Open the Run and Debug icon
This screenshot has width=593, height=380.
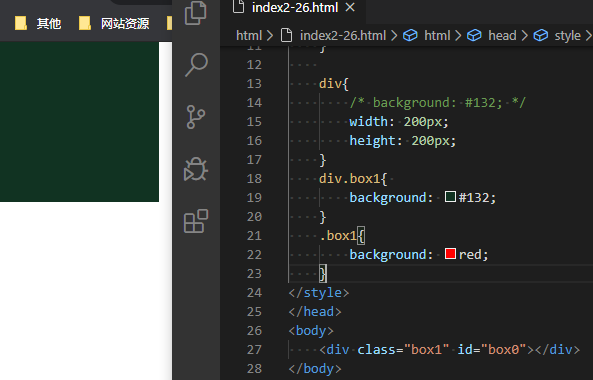[x=196, y=169]
